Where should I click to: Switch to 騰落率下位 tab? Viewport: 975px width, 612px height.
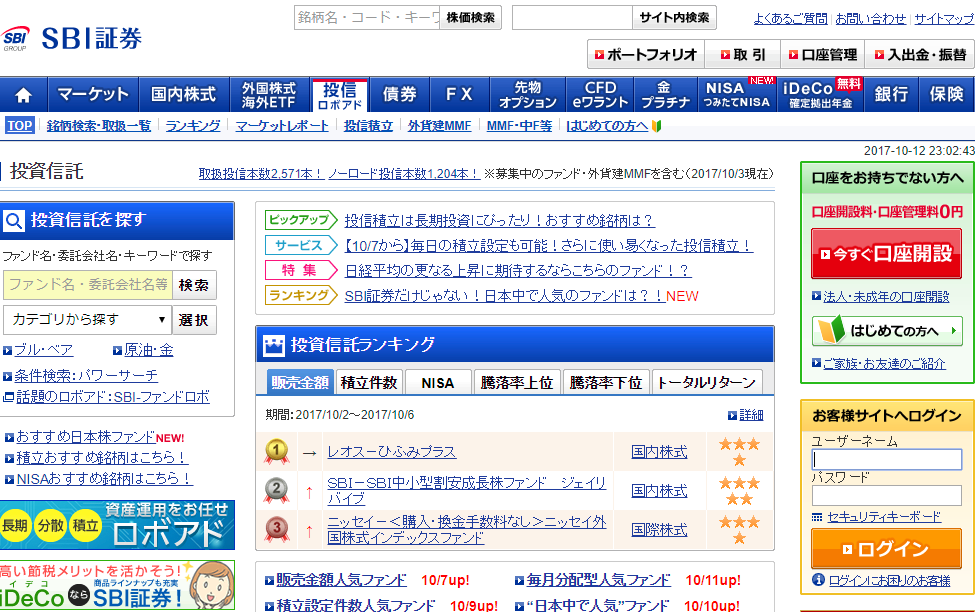pyautogui.click(x=606, y=382)
